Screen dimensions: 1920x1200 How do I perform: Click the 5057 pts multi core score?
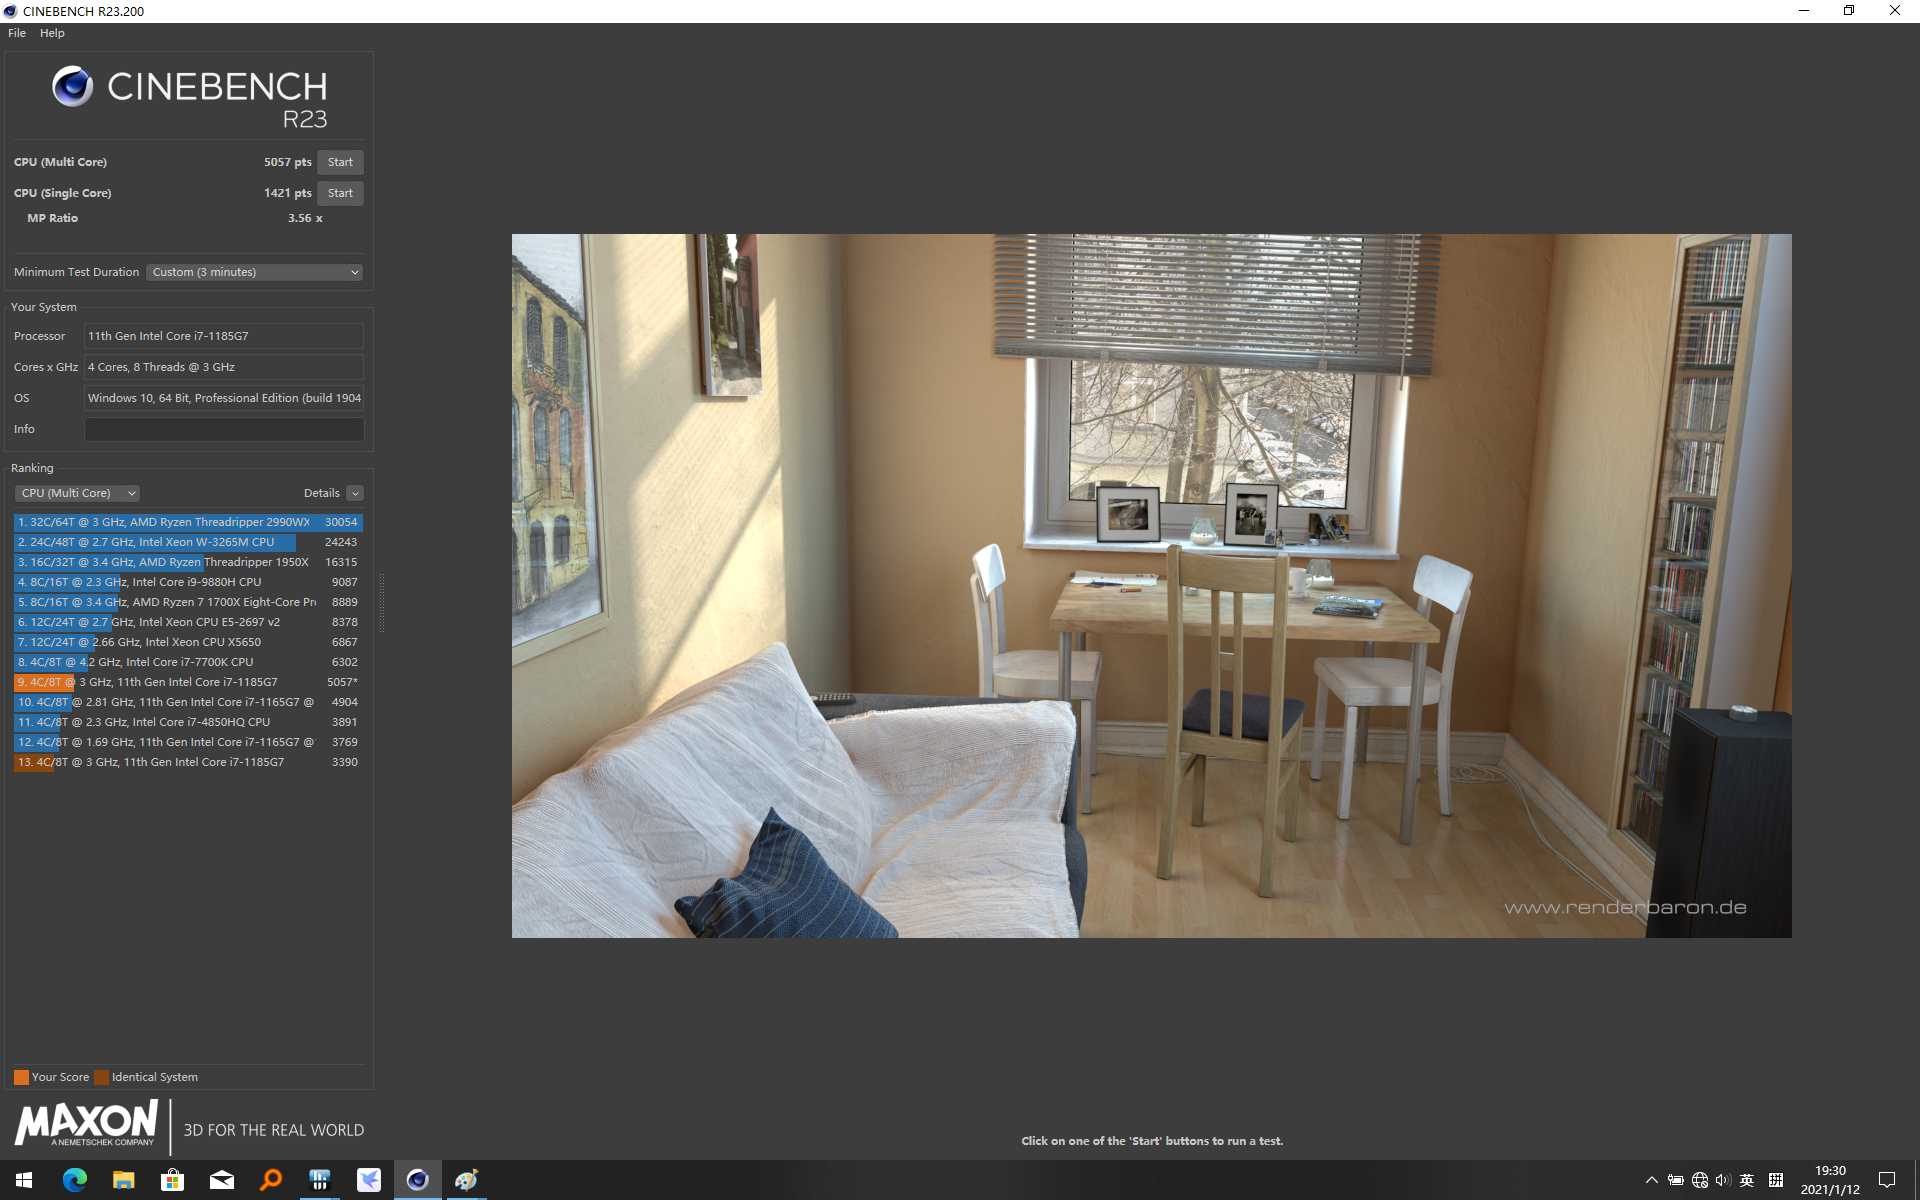pos(288,162)
